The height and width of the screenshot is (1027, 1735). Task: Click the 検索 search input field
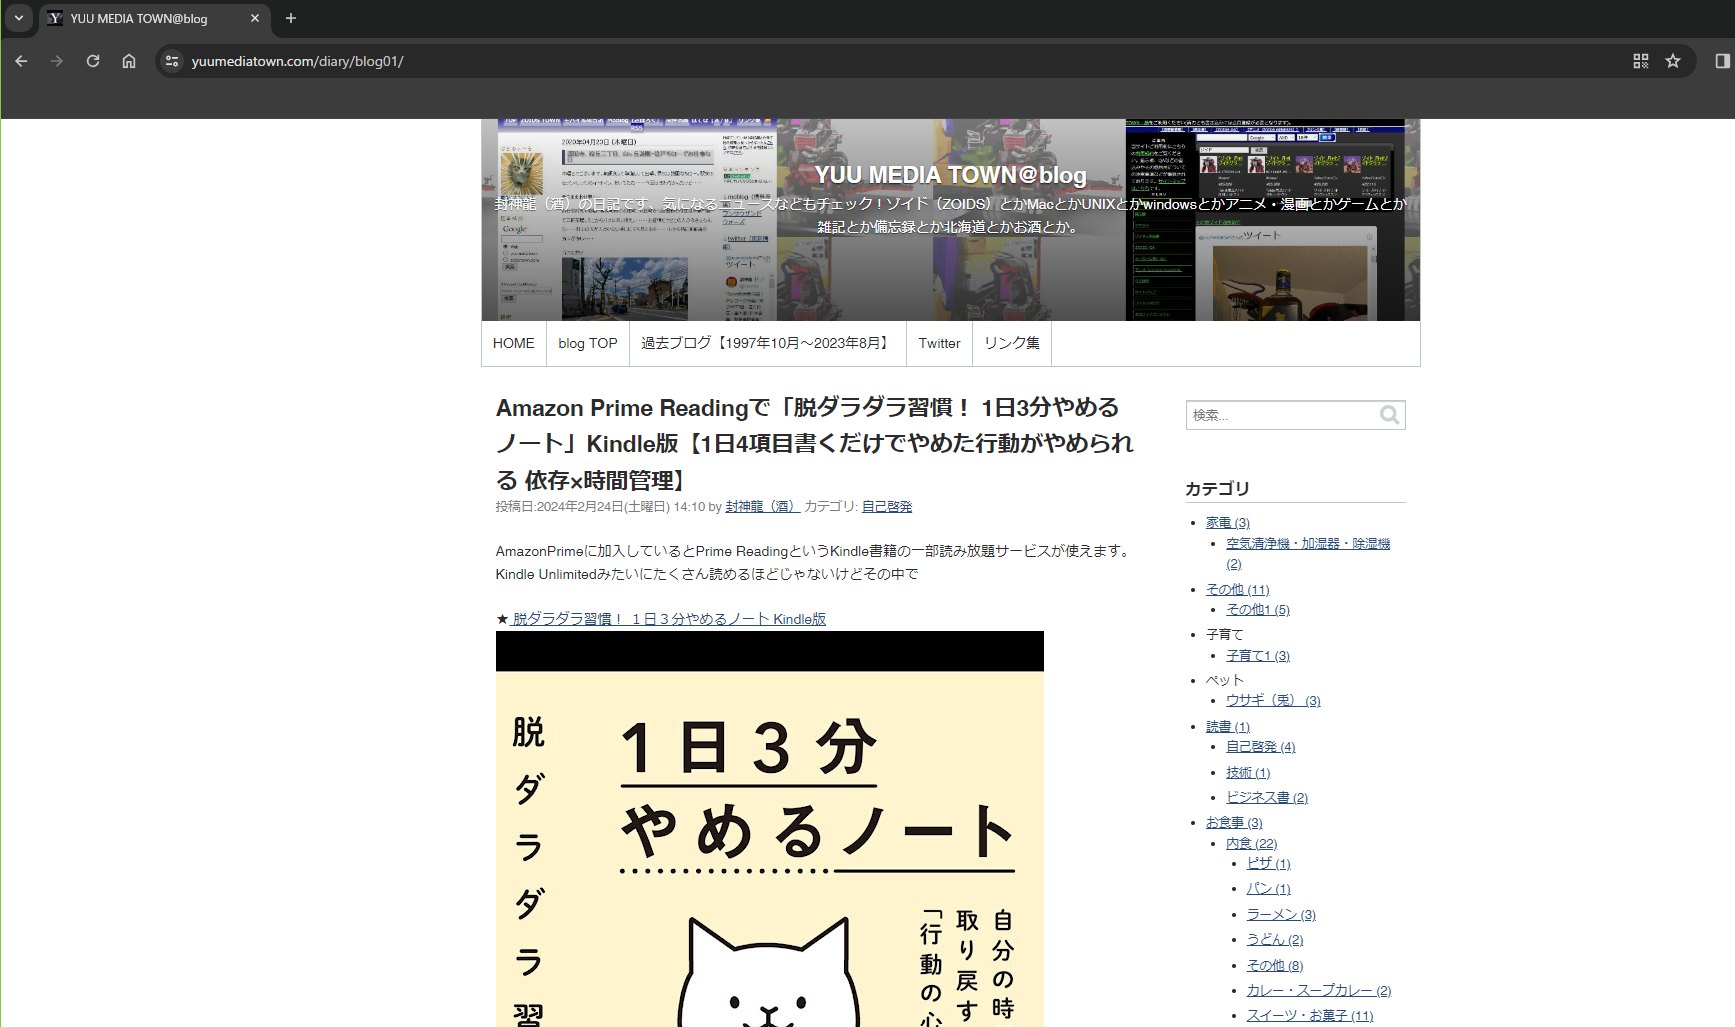tap(1280, 415)
